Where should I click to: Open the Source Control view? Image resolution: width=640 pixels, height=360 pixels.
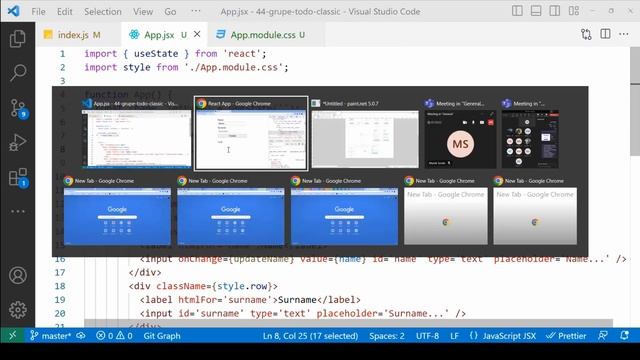pyautogui.click(x=18, y=108)
